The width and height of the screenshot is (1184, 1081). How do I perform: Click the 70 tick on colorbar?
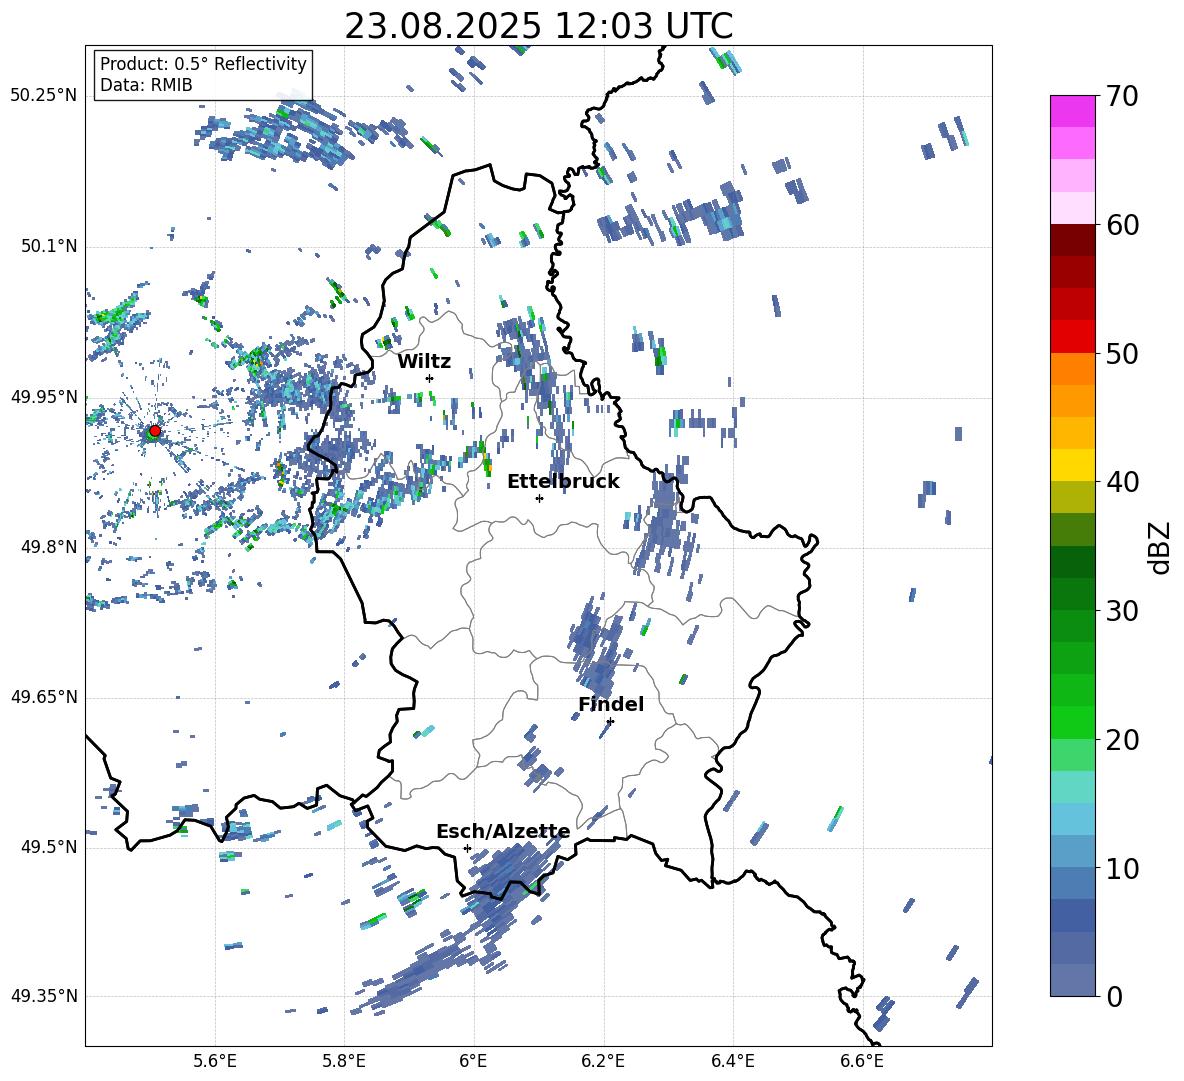coord(1122,96)
